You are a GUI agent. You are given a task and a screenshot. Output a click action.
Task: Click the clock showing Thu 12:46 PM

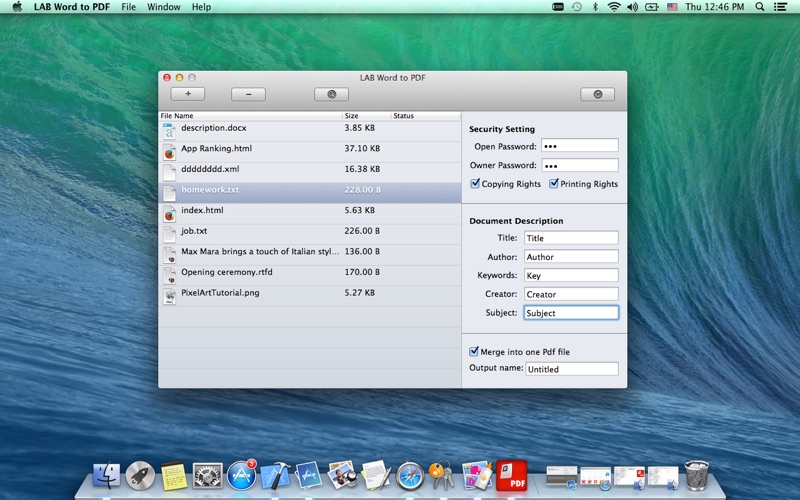point(714,7)
